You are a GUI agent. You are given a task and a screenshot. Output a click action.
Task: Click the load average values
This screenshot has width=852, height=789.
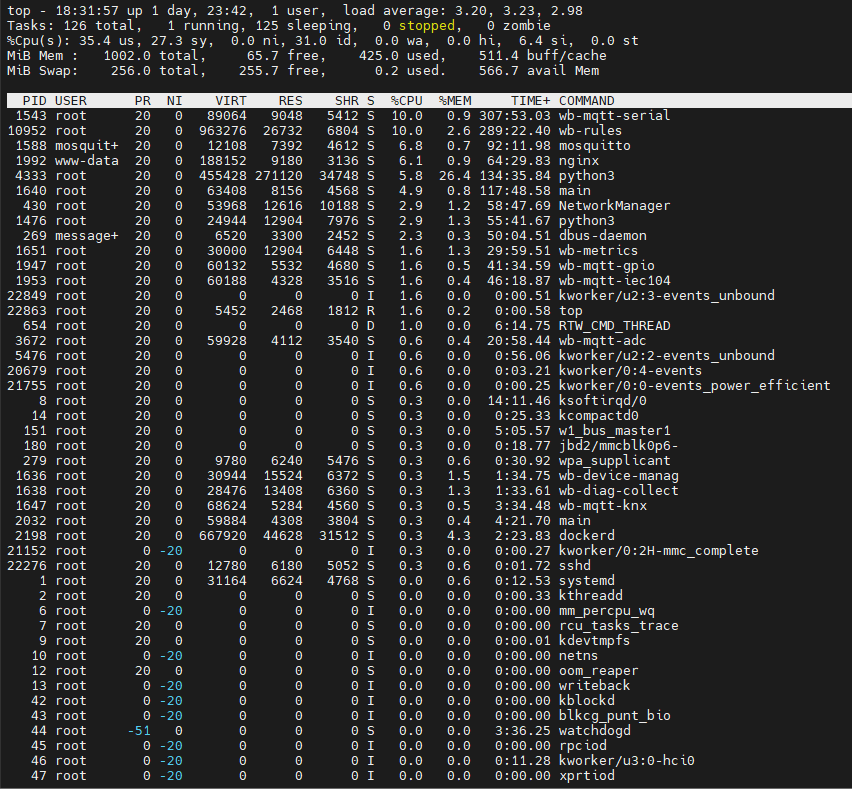pyautogui.click(x=529, y=10)
